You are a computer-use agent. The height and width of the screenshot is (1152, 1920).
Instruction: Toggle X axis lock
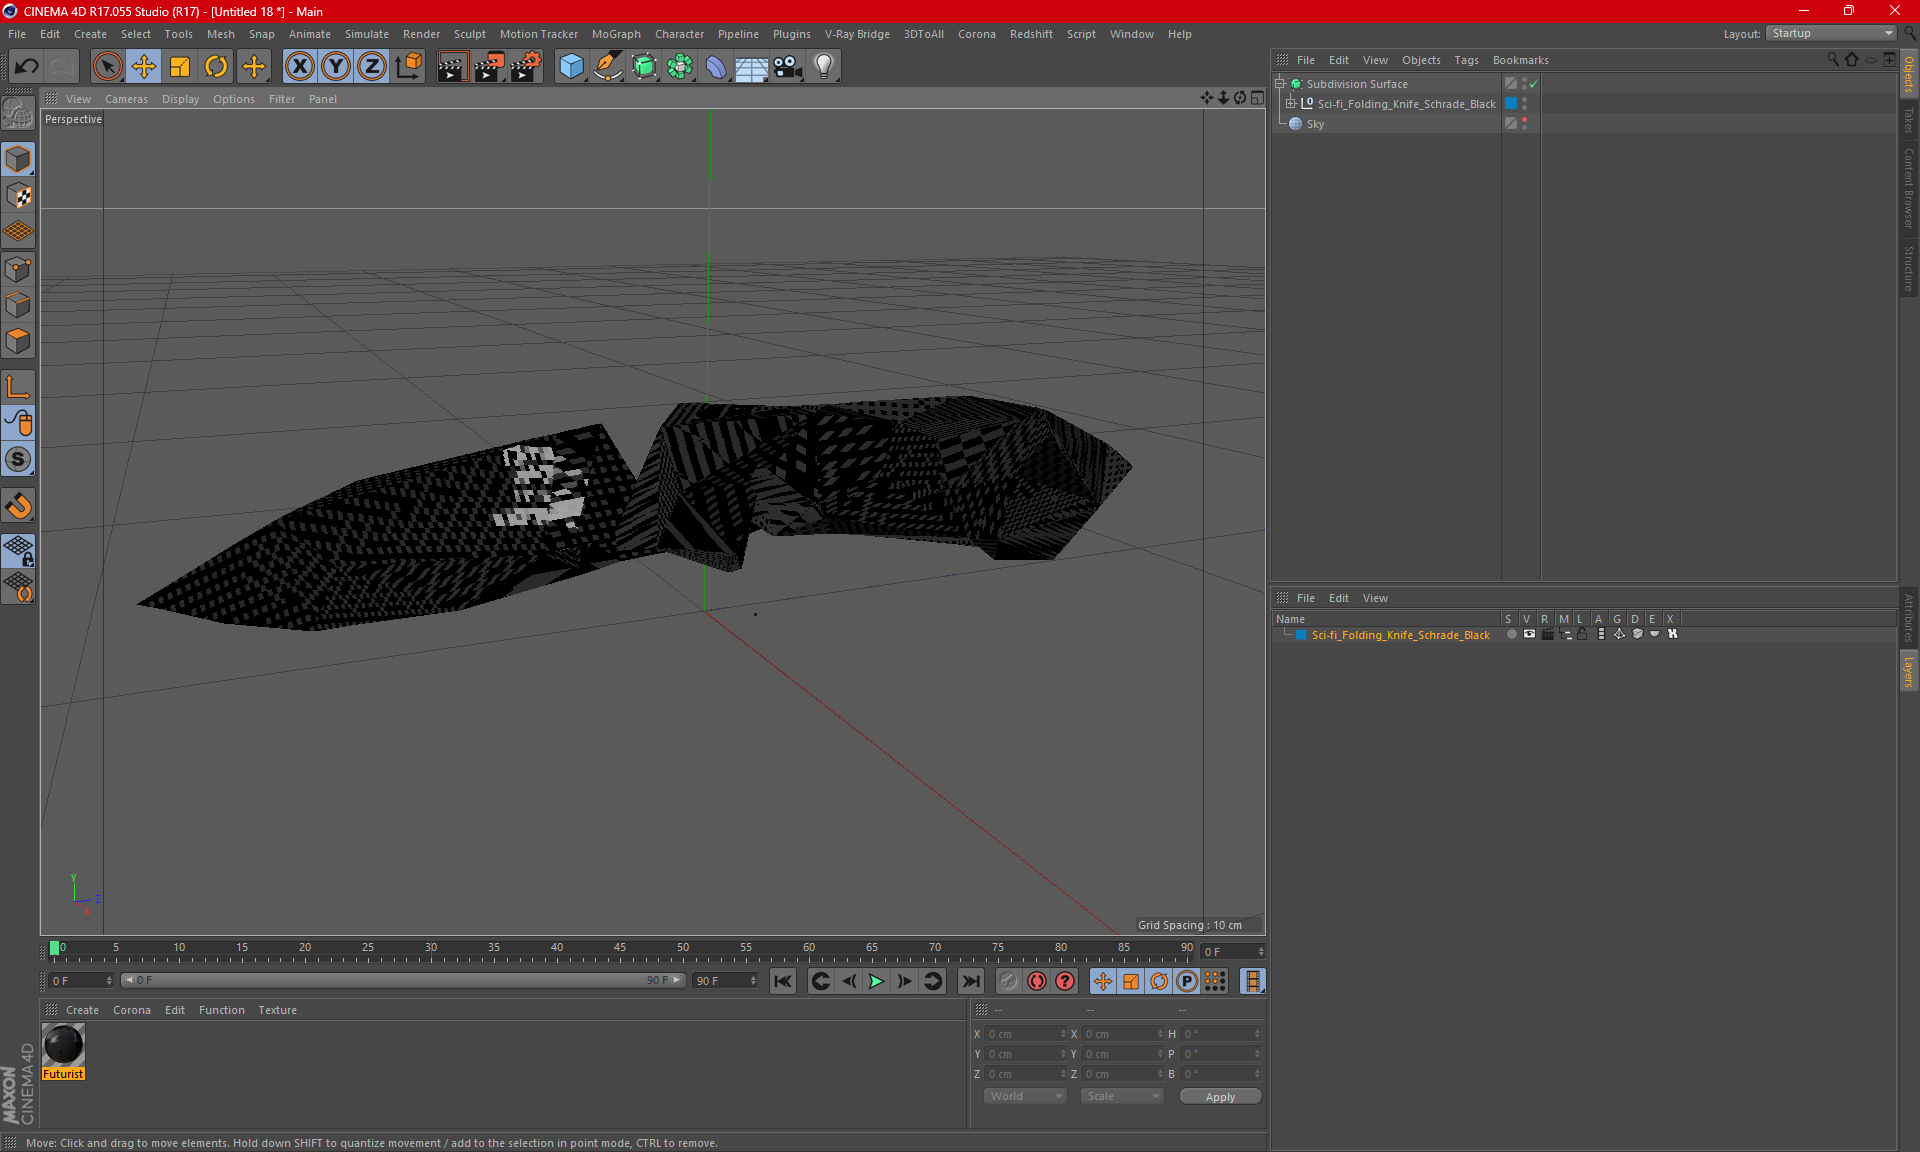tap(299, 67)
